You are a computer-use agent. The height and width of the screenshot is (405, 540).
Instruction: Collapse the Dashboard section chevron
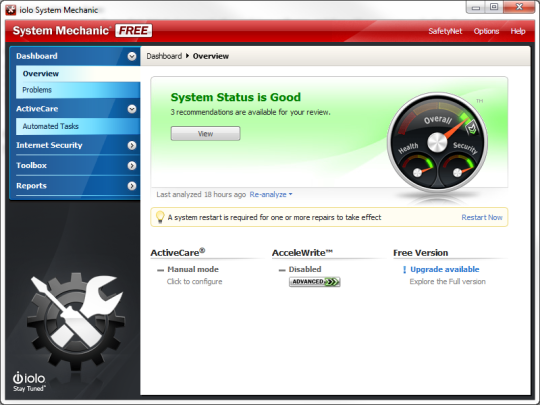tap(132, 56)
